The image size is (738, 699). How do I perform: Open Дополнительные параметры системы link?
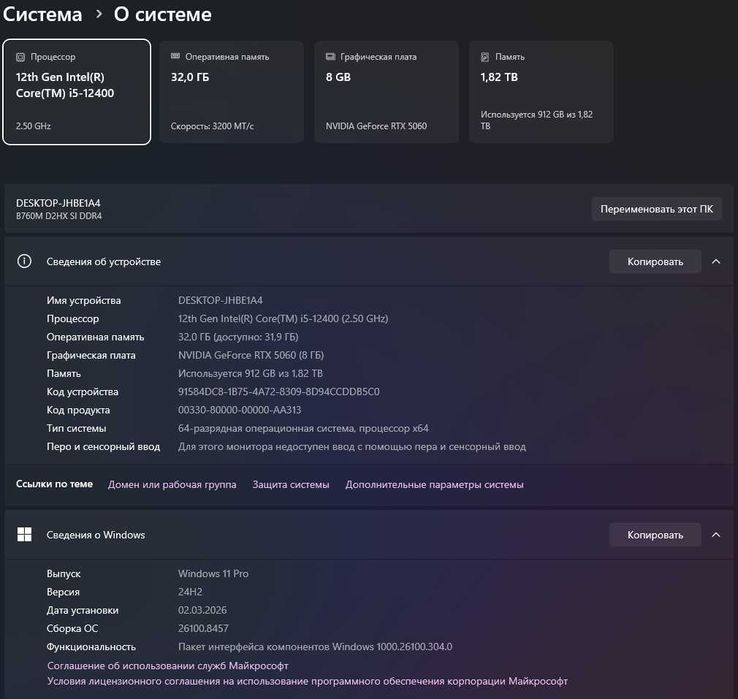point(434,484)
